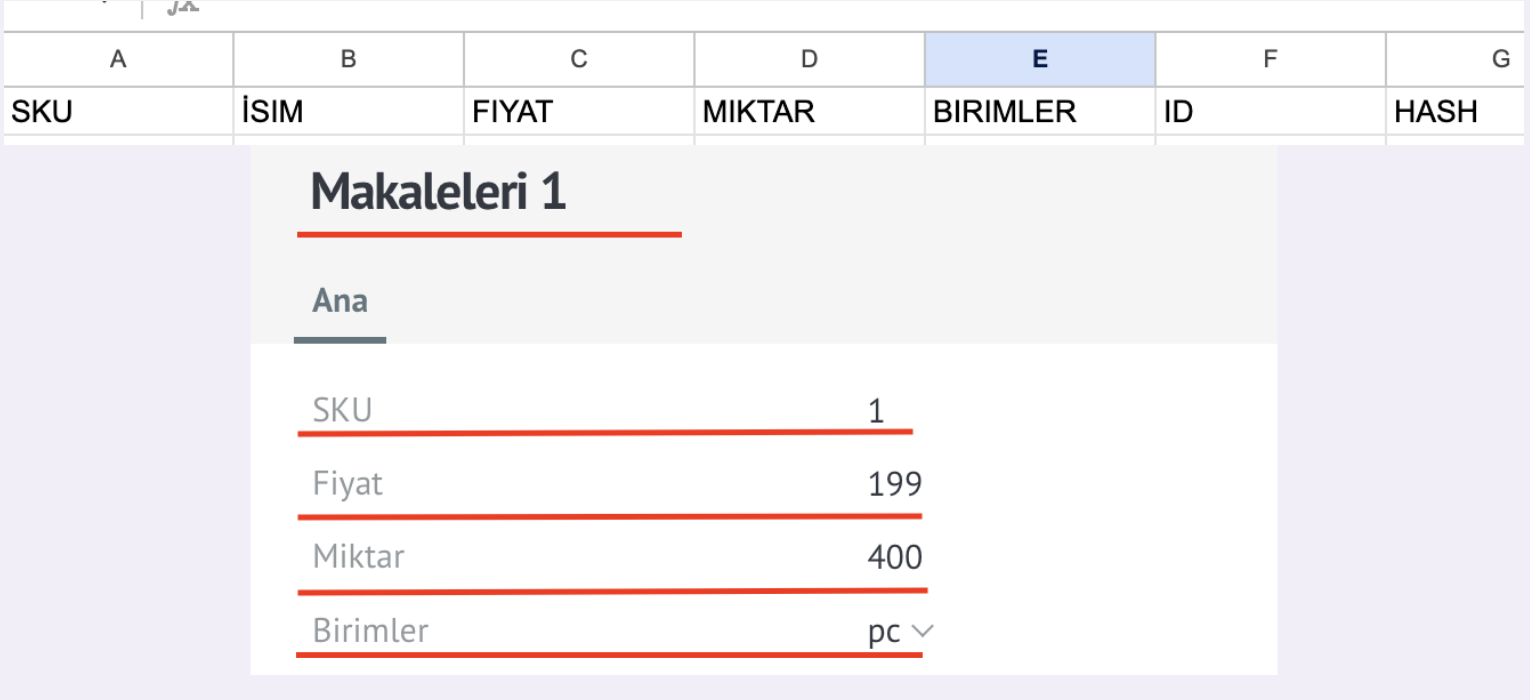Select column B header
Screen dimensions: 1530x700
(349, 59)
